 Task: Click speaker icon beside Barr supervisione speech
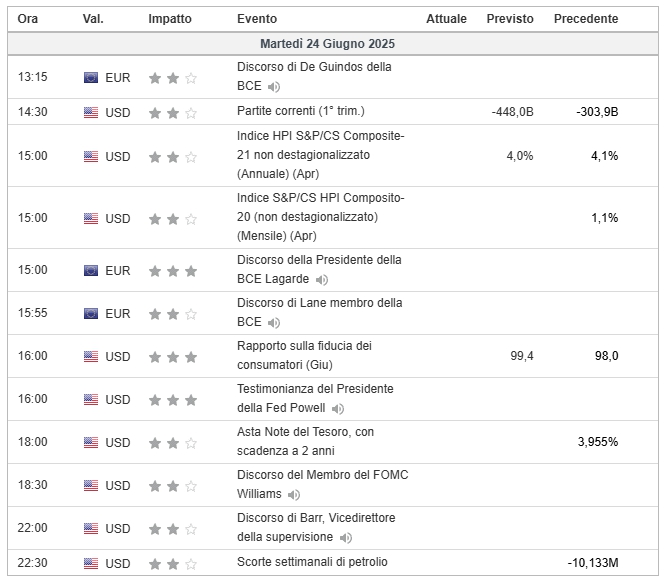pyautogui.click(x=346, y=538)
